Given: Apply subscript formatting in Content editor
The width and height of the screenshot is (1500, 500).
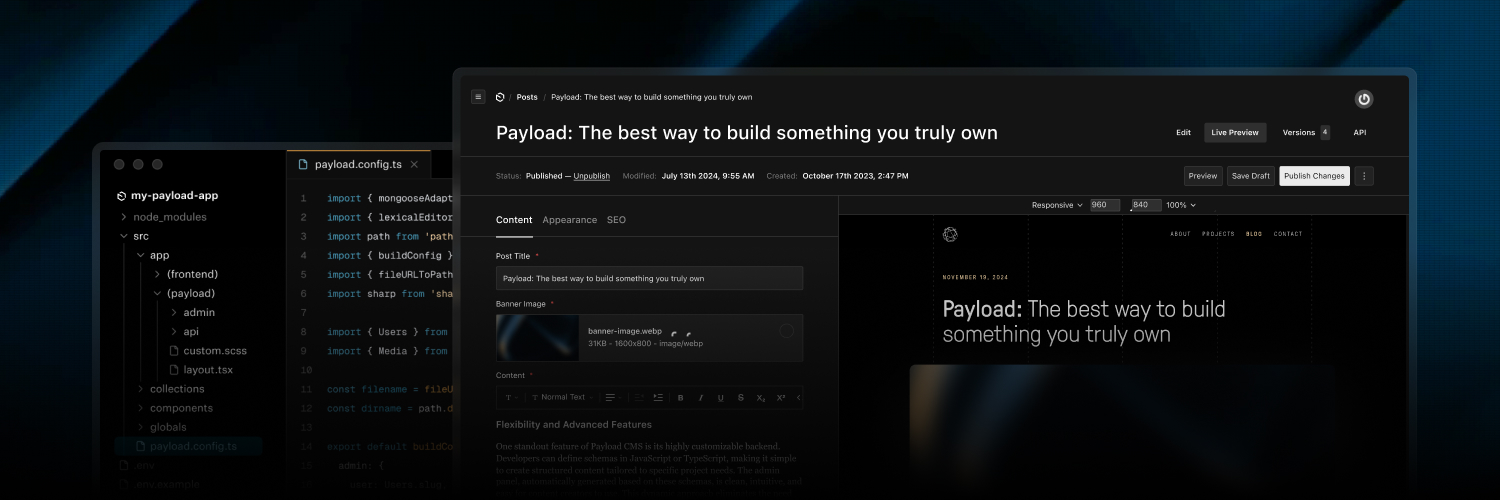Looking at the screenshot, I should click(761, 397).
